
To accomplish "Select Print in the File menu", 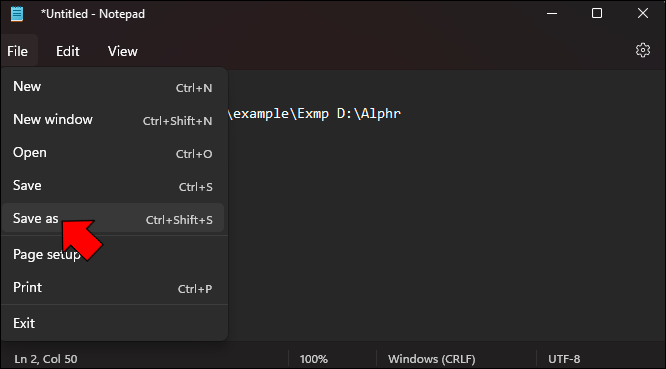I will 113,287.
